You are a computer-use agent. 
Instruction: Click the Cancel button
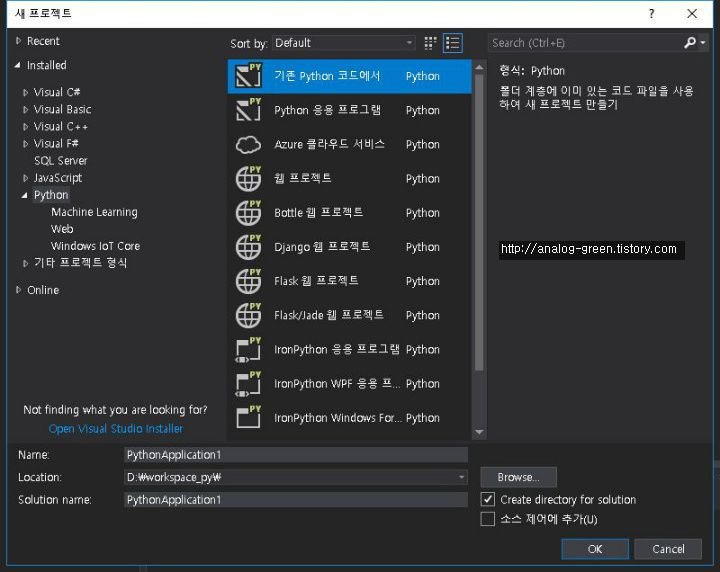pos(668,549)
